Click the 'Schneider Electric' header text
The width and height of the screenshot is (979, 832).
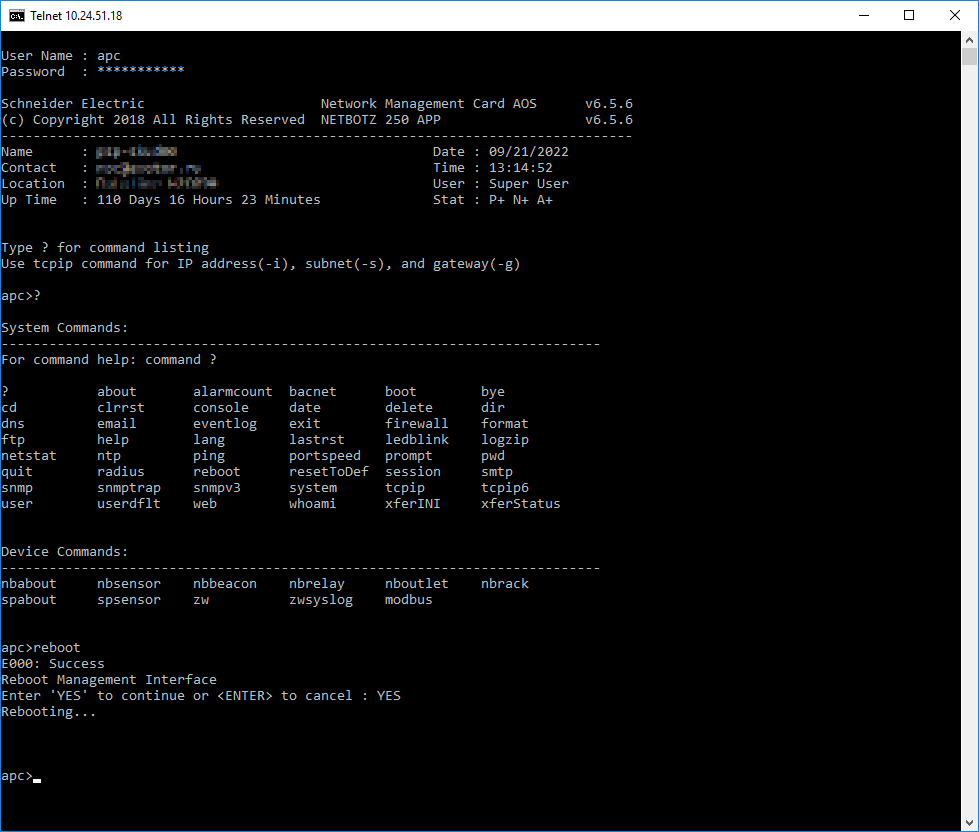click(x=72, y=104)
